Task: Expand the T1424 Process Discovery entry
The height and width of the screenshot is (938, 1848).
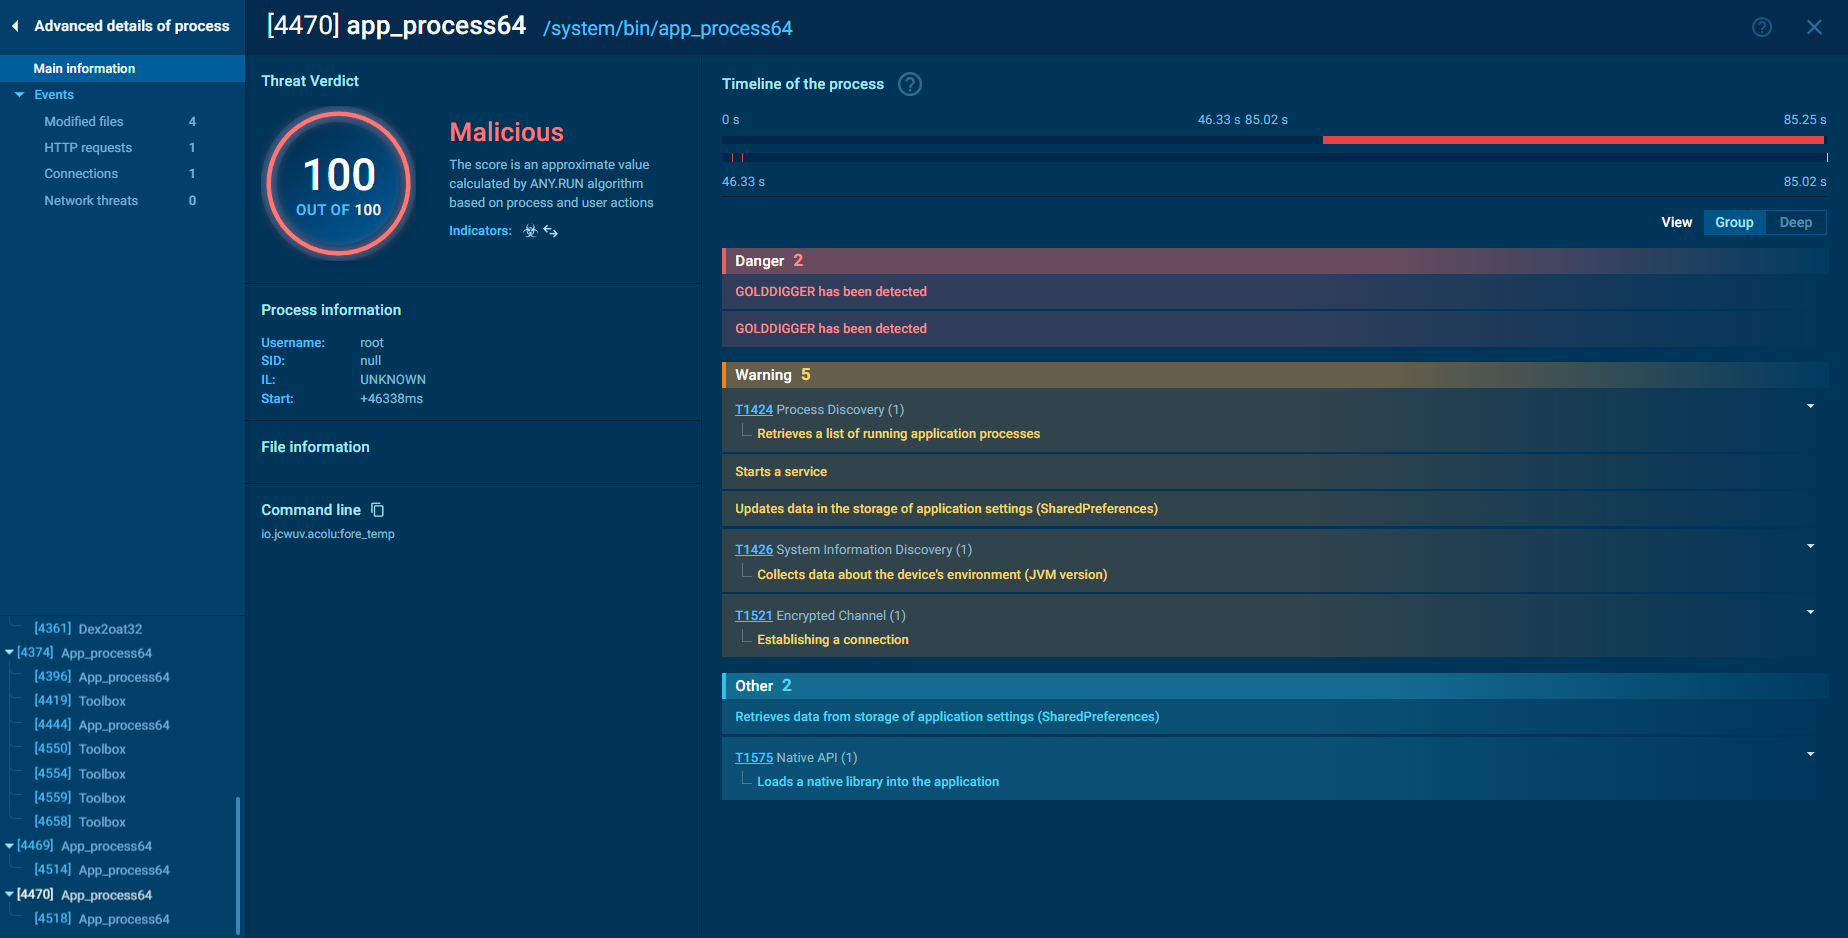Action: 1810,406
